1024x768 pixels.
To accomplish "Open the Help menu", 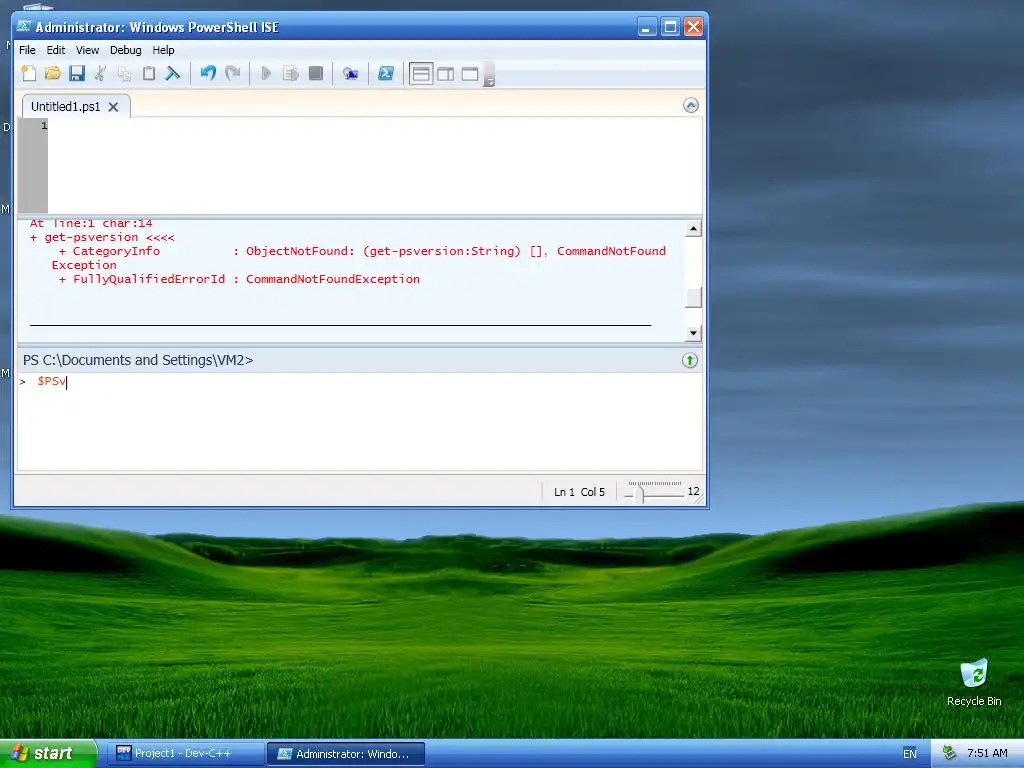I will (x=163, y=50).
